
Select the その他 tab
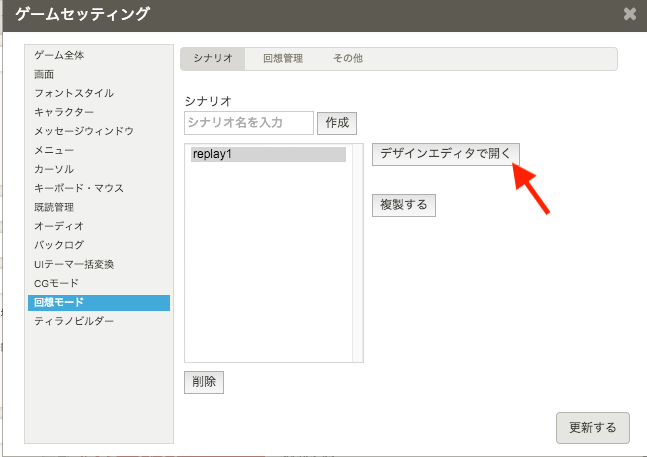(x=347, y=59)
